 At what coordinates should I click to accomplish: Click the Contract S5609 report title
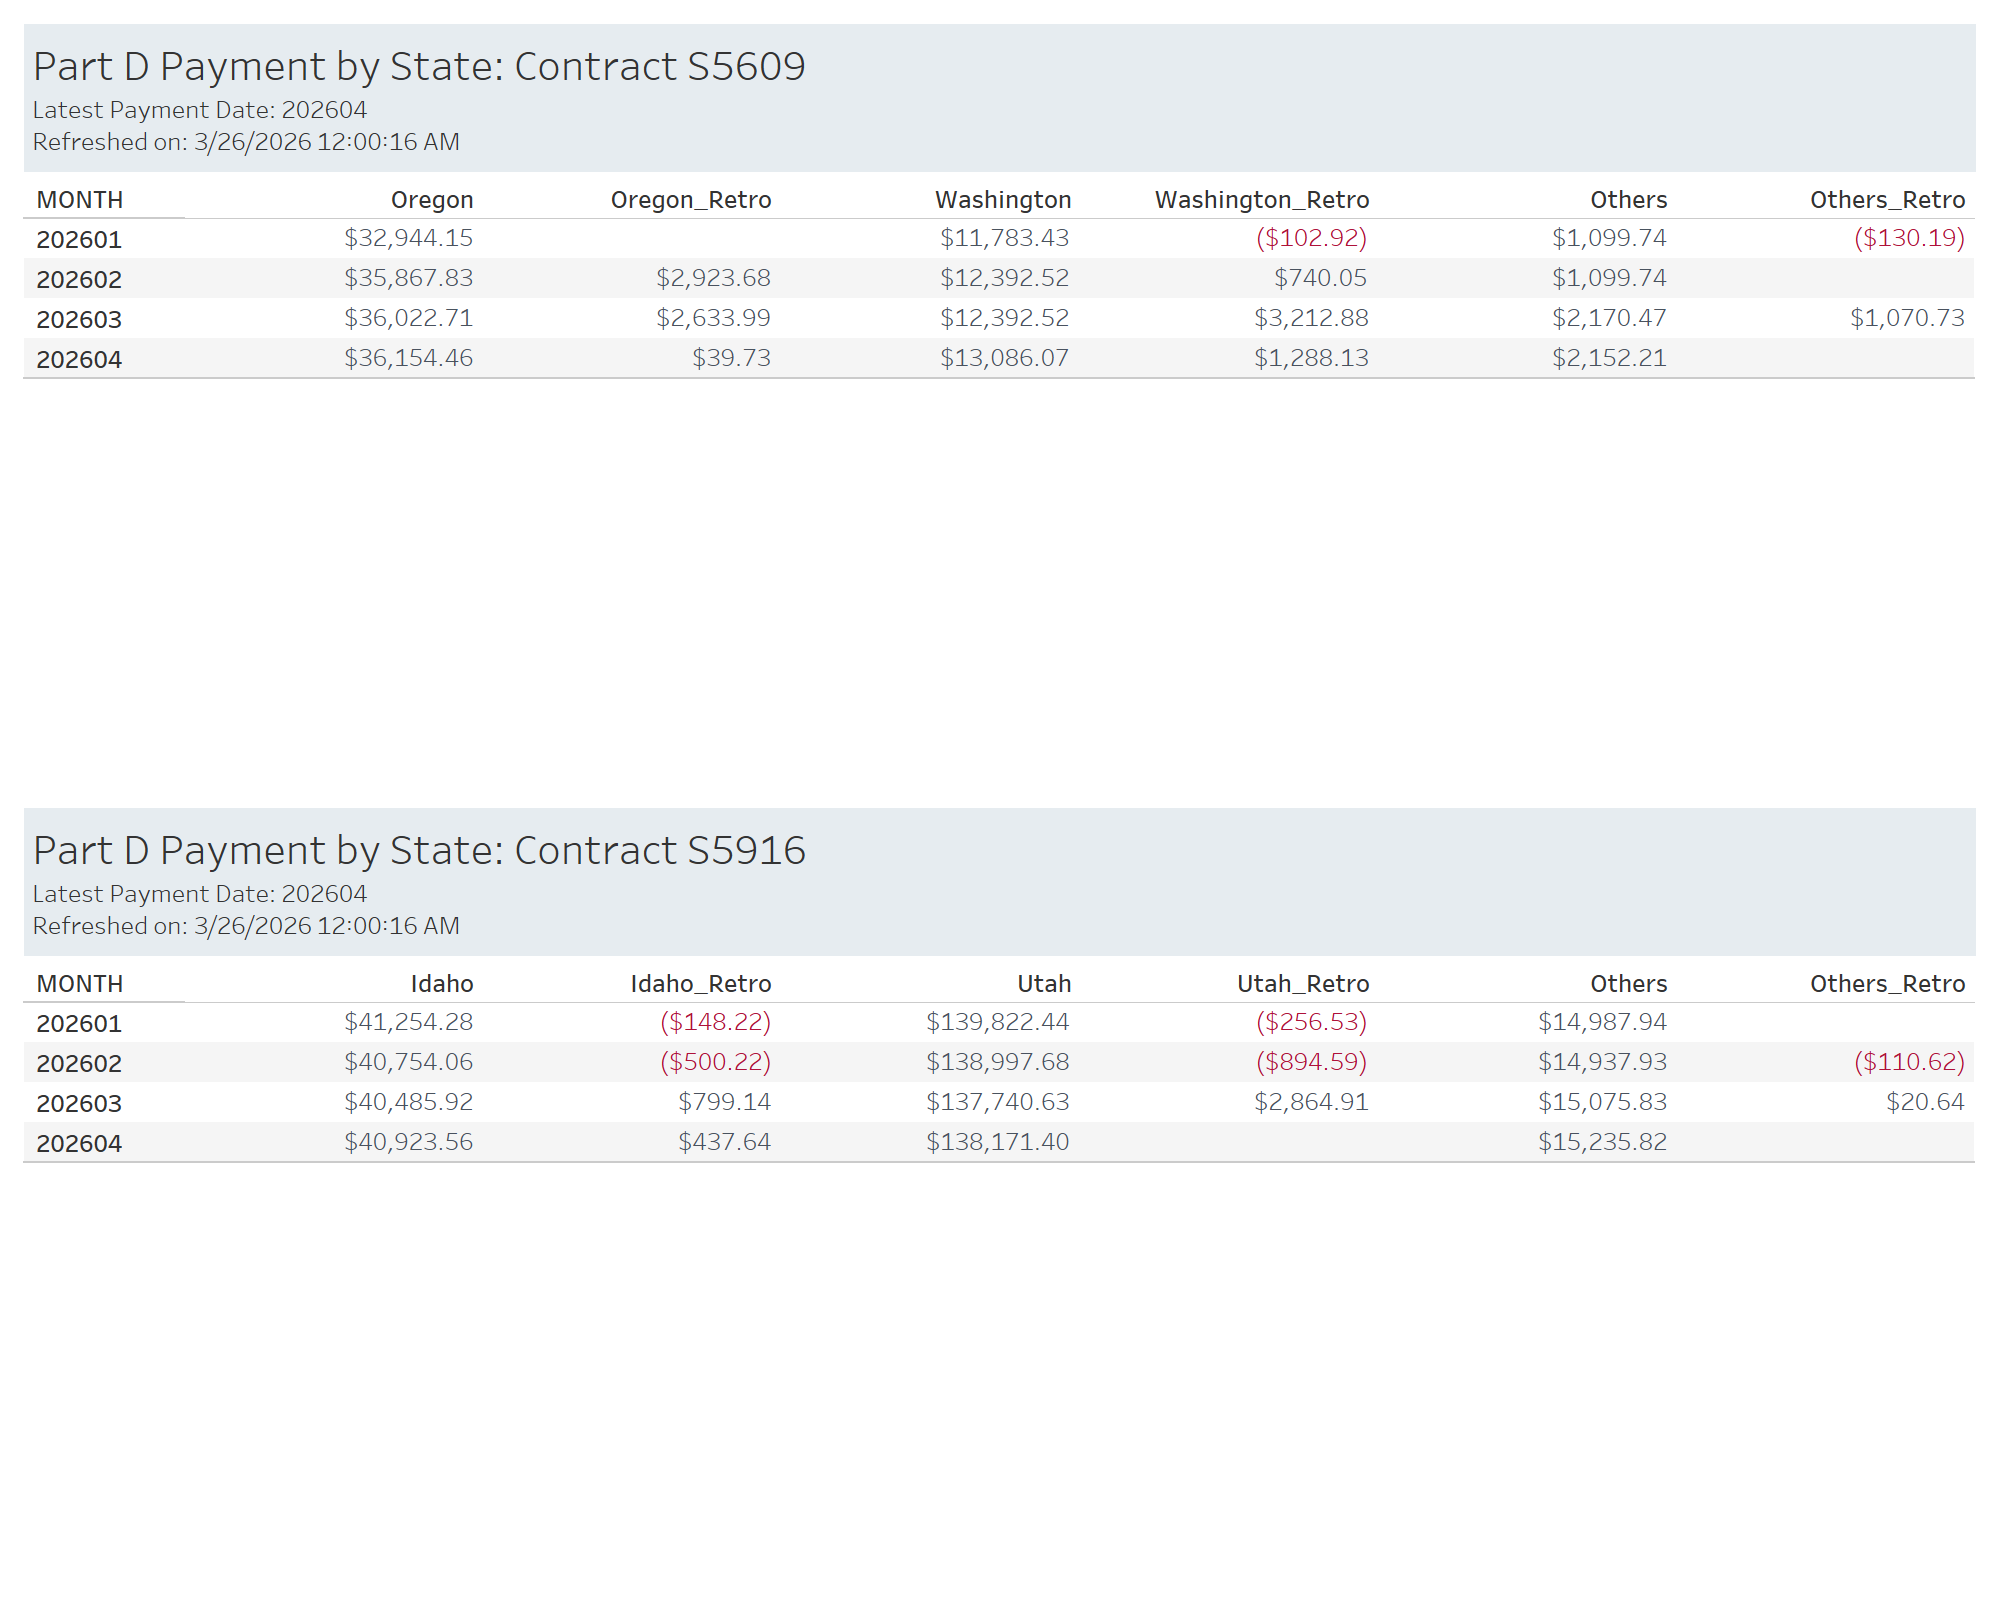pos(419,67)
